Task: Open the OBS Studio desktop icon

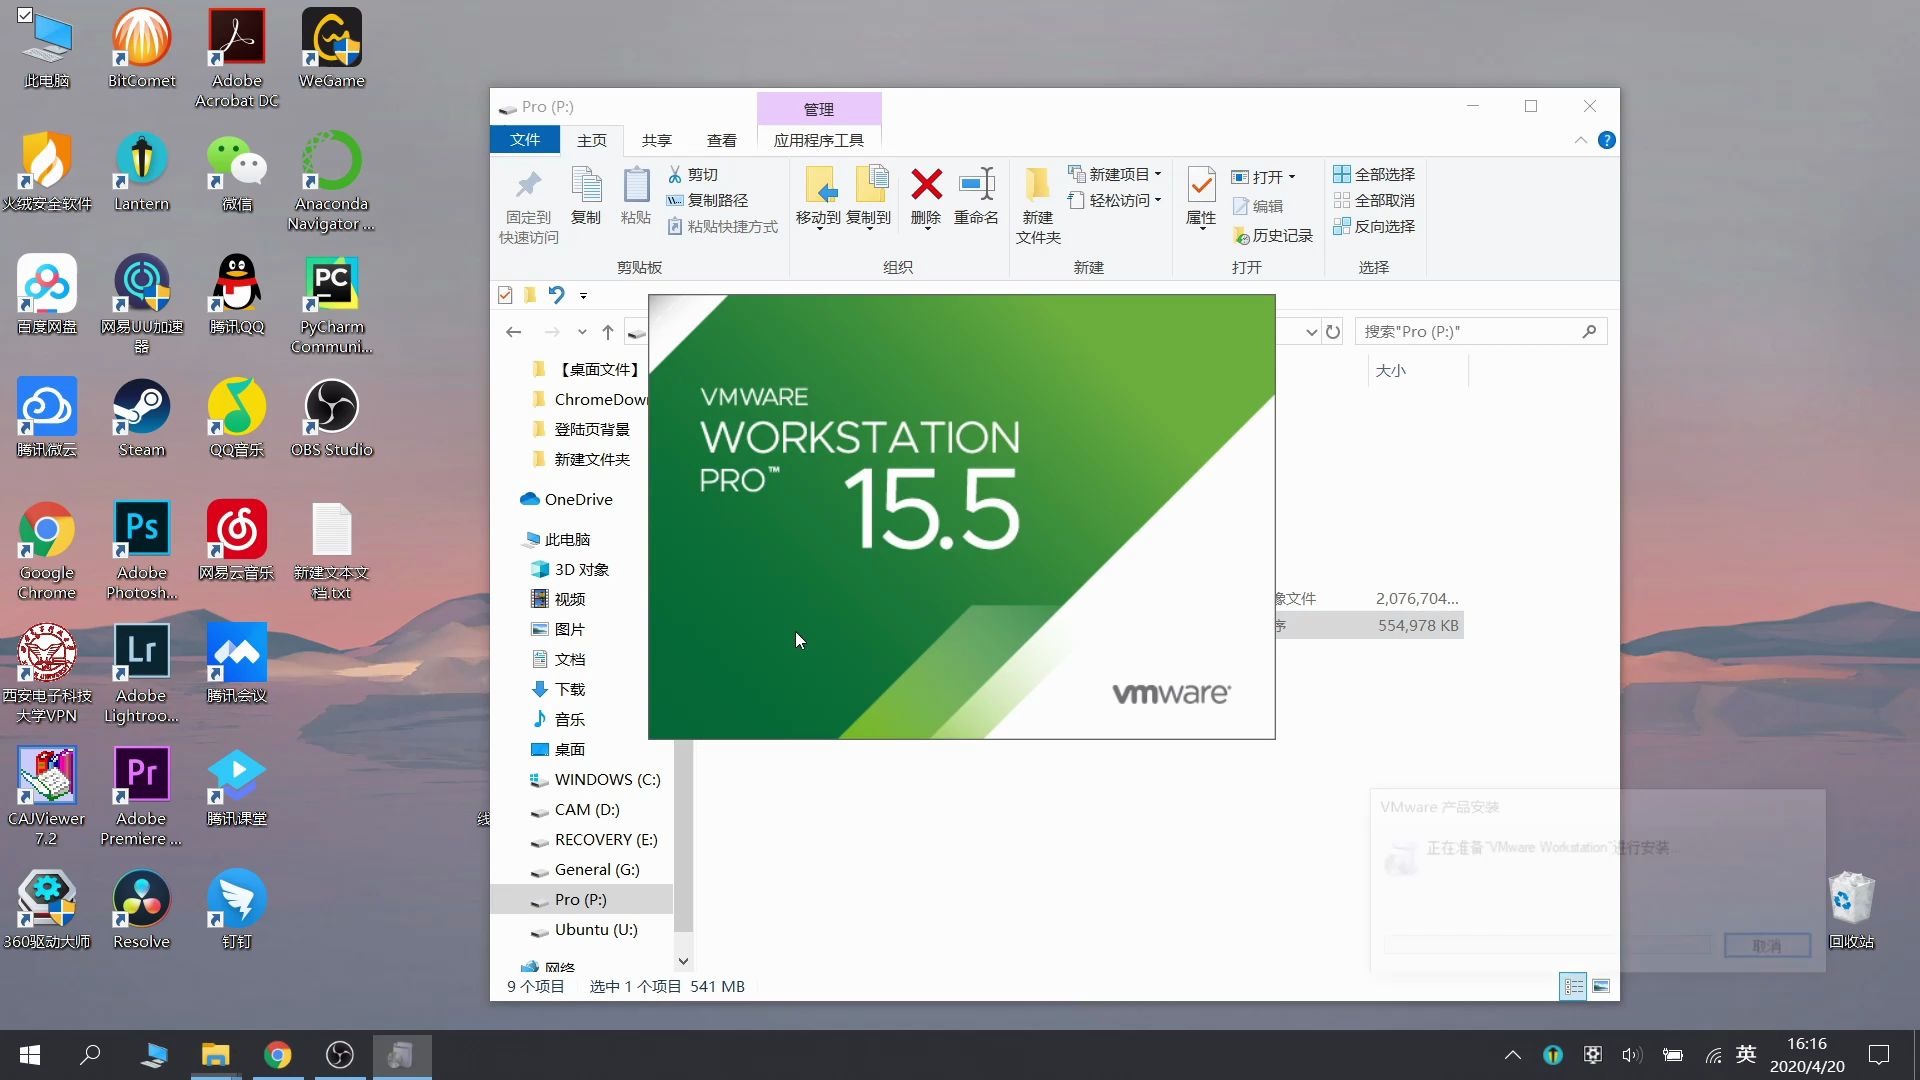Action: 331,419
